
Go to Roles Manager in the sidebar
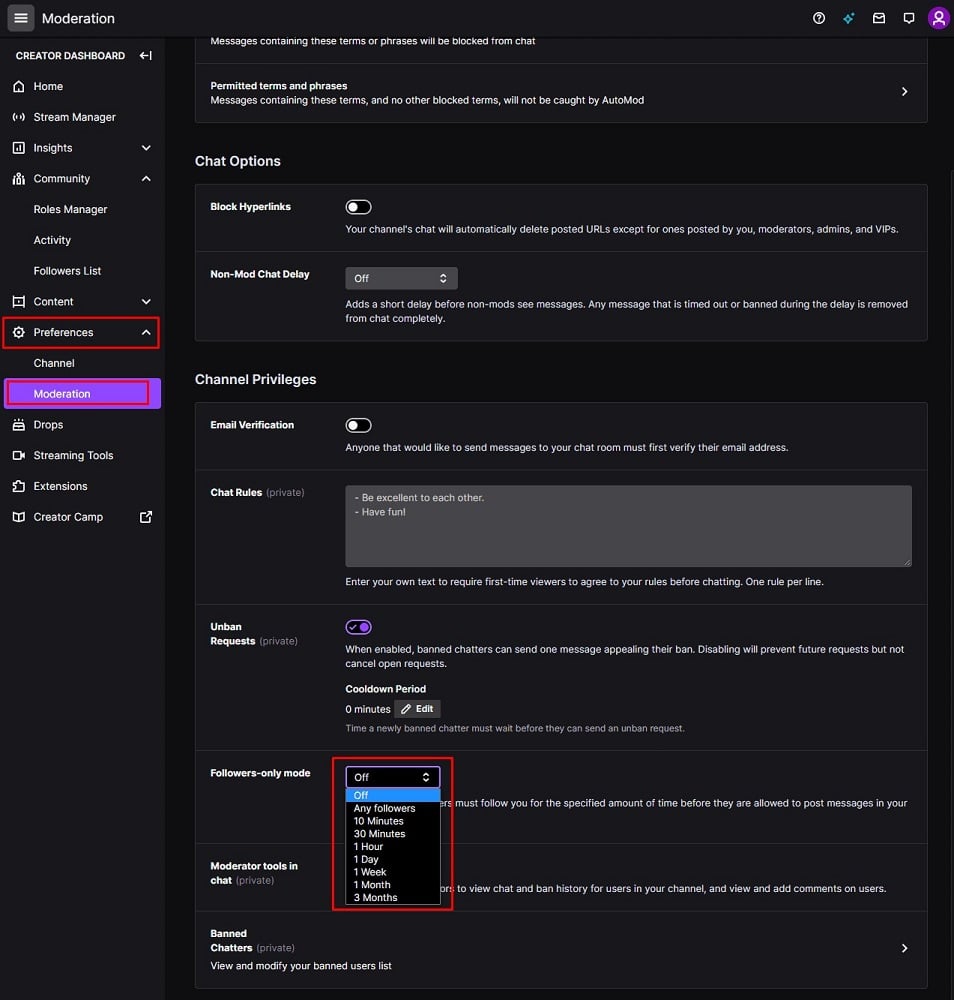pos(70,209)
